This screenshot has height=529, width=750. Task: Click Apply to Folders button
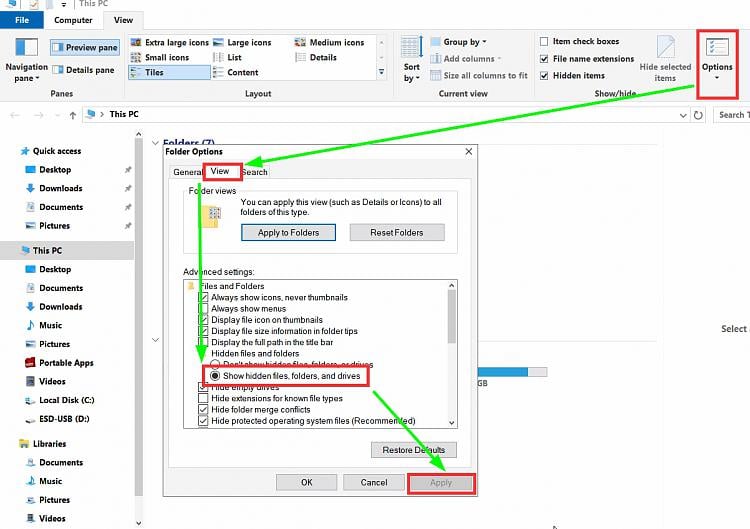pyautogui.click(x=288, y=233)
